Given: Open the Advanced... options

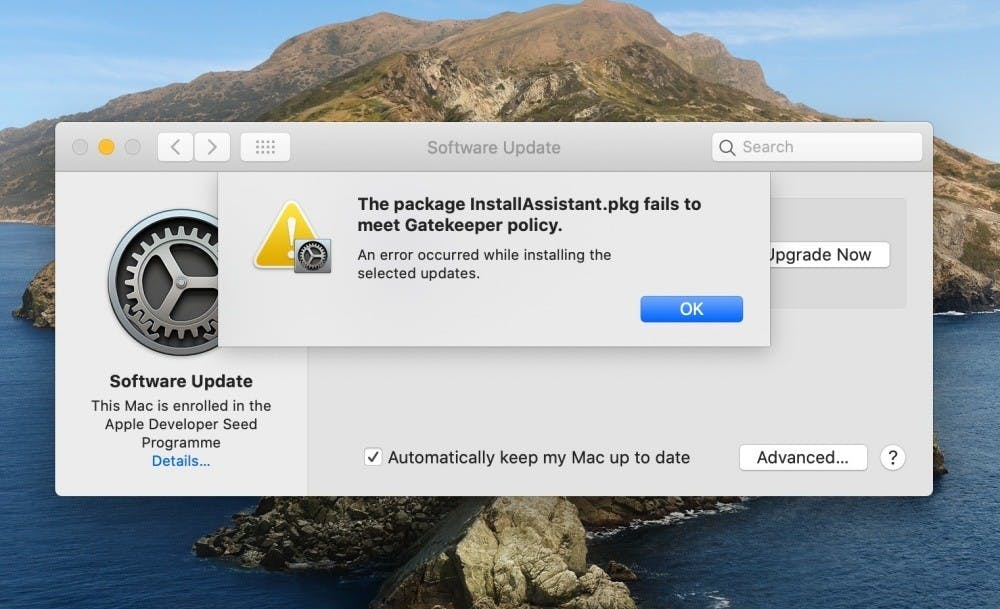Looking at the screenshot, I should pos(803,457).
